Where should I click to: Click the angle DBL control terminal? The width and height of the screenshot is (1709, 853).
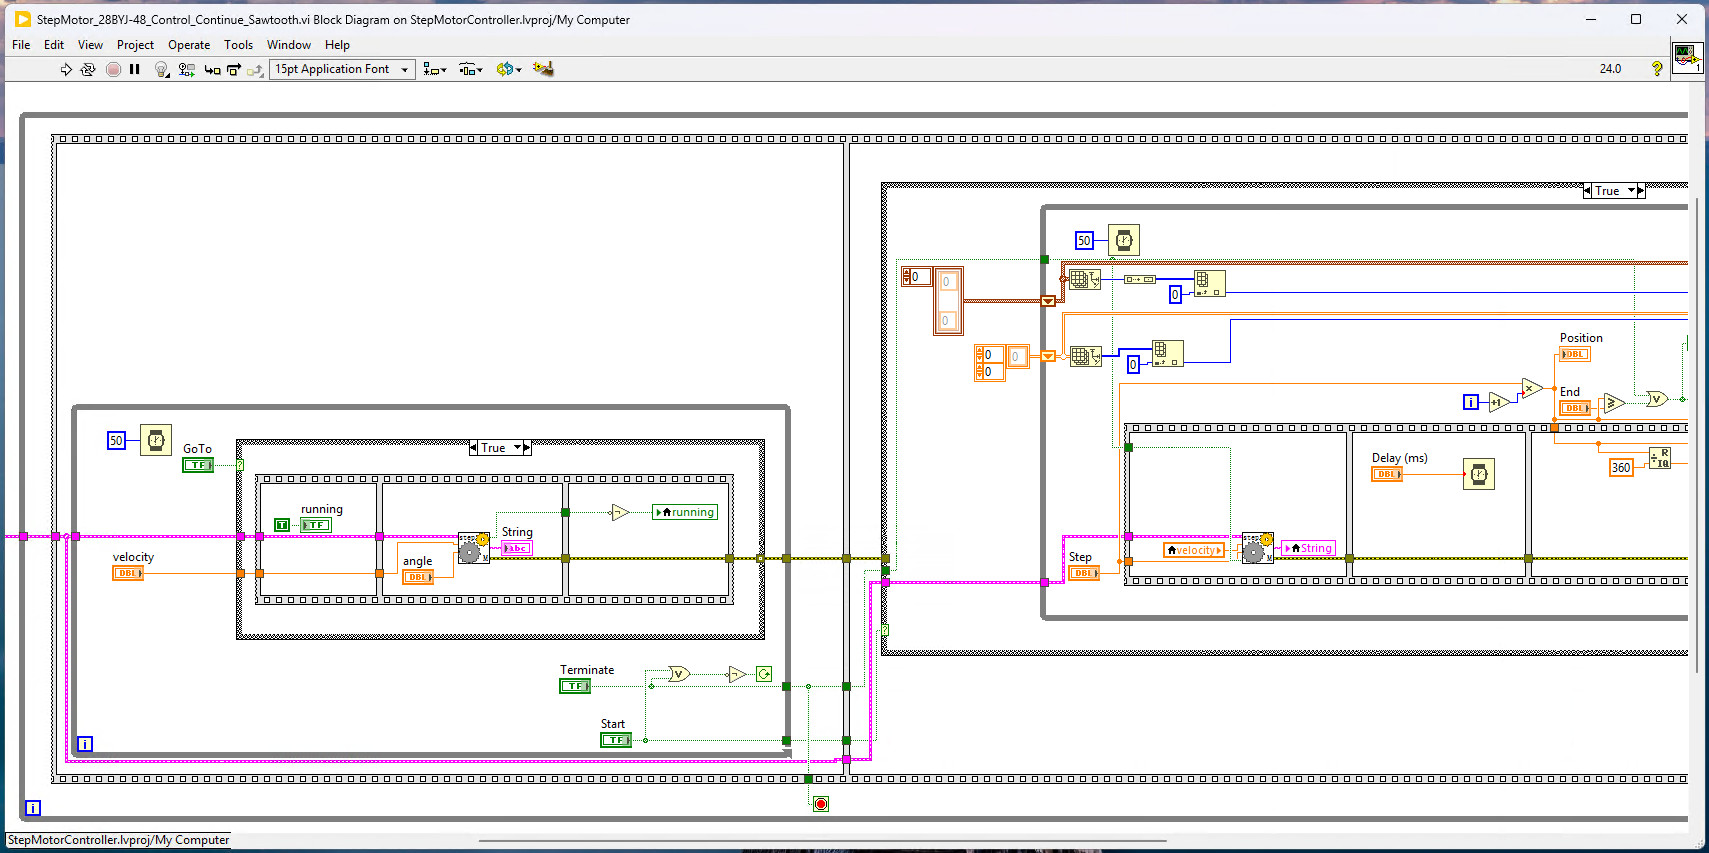click(x=418, y=577)
